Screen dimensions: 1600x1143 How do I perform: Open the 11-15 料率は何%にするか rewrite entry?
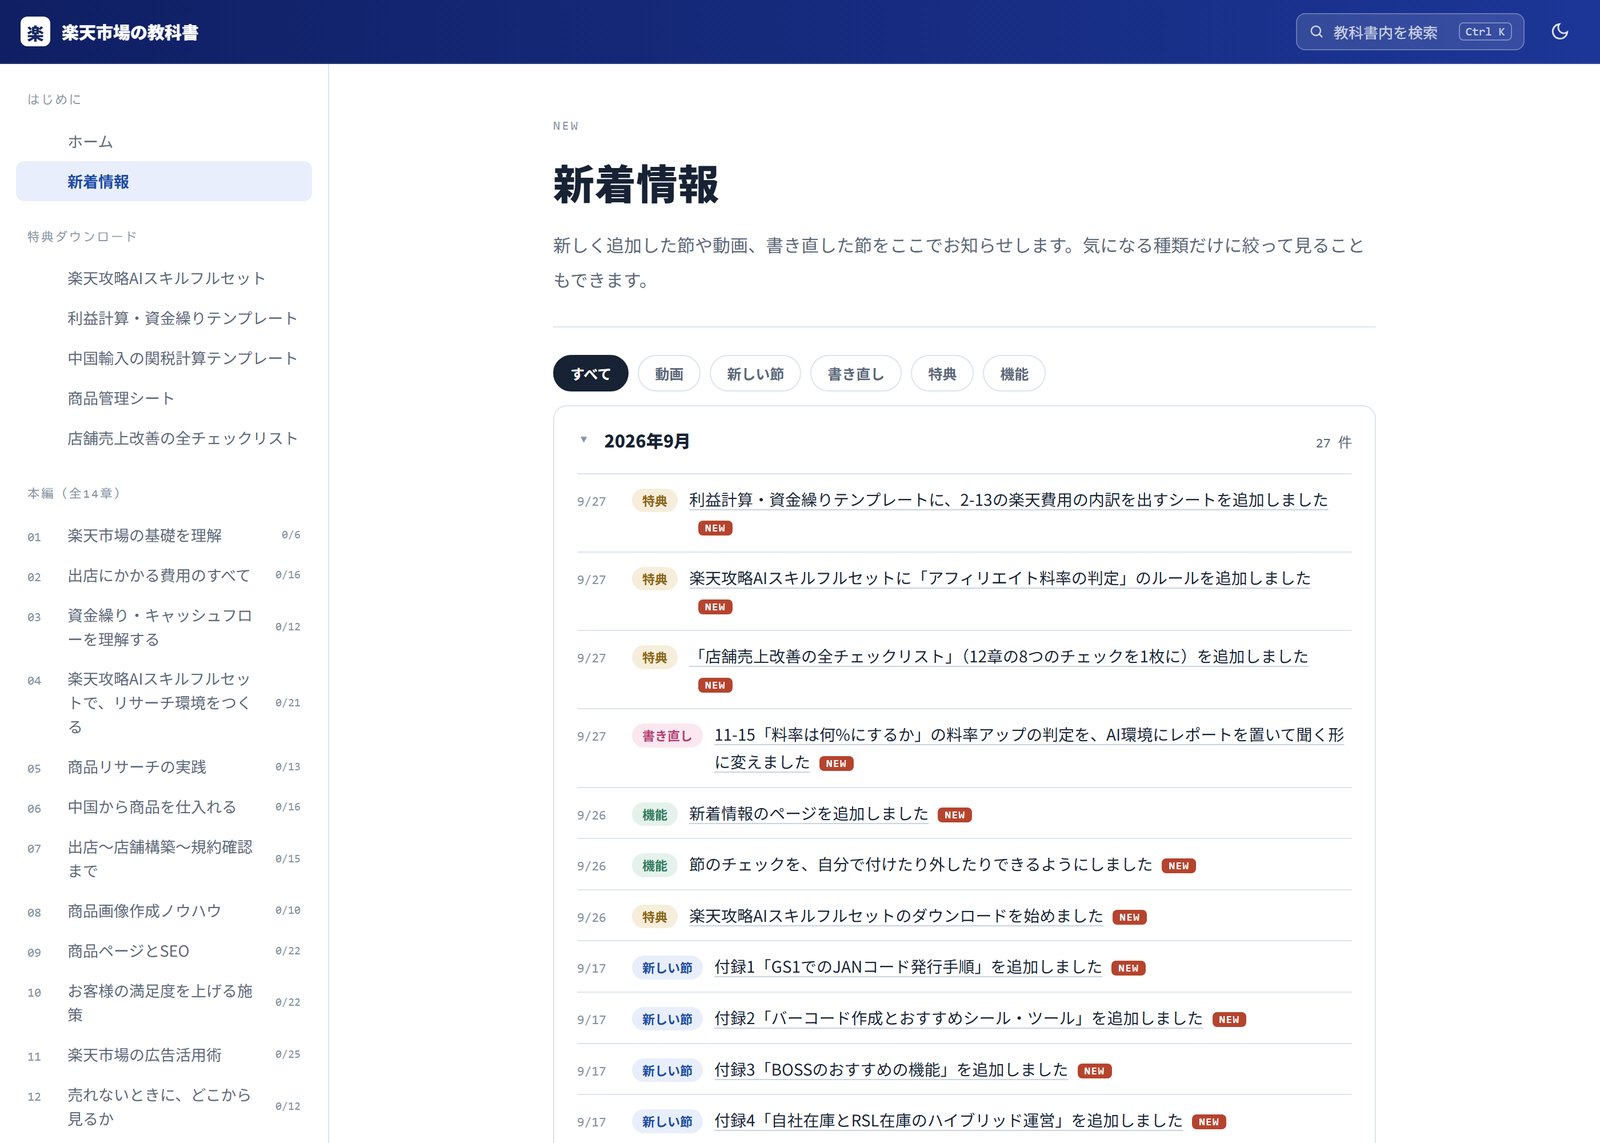[1029, 748]
